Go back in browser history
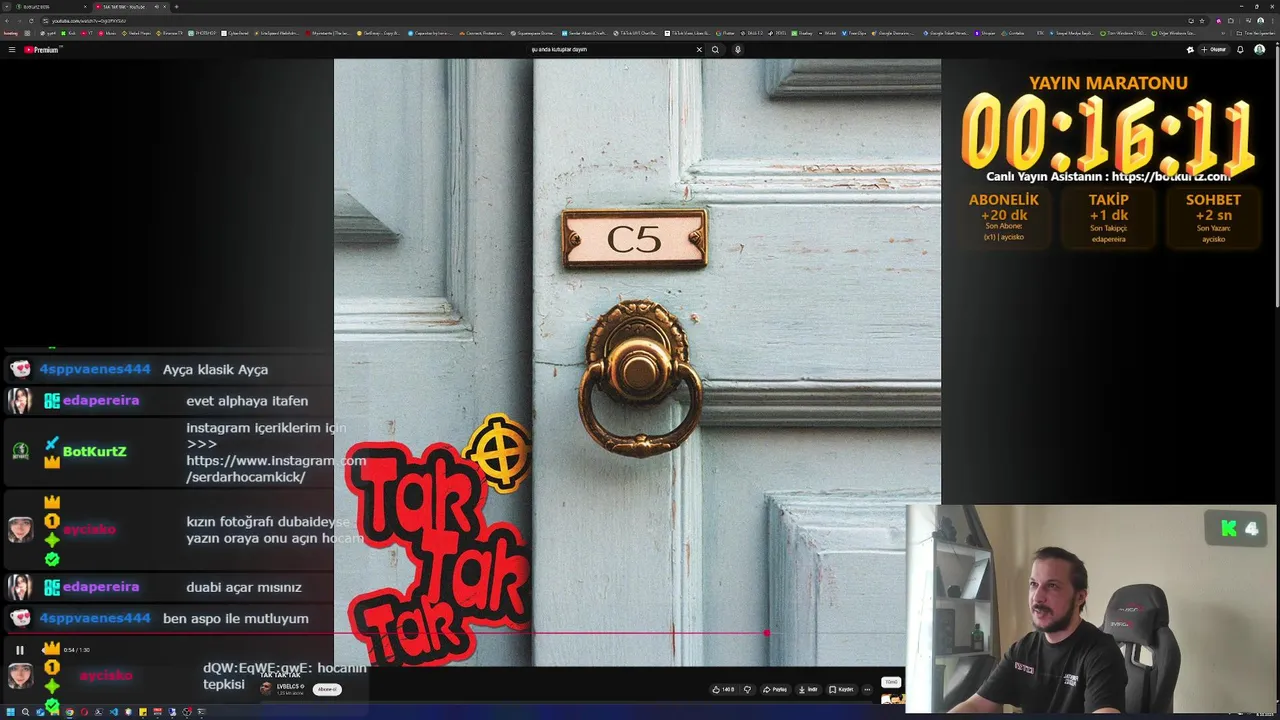Screen dimensions: 1280x720 (x=7, y=21)
